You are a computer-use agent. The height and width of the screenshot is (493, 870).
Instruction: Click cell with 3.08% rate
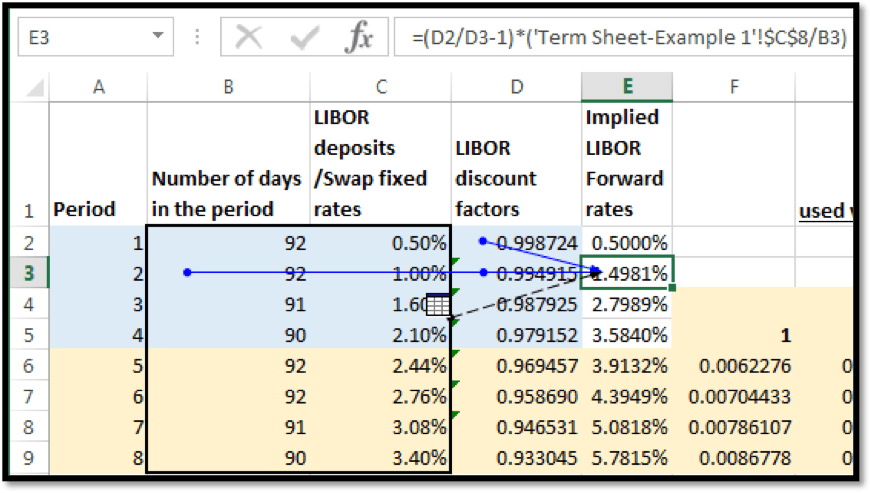click(x=381, y=427)
